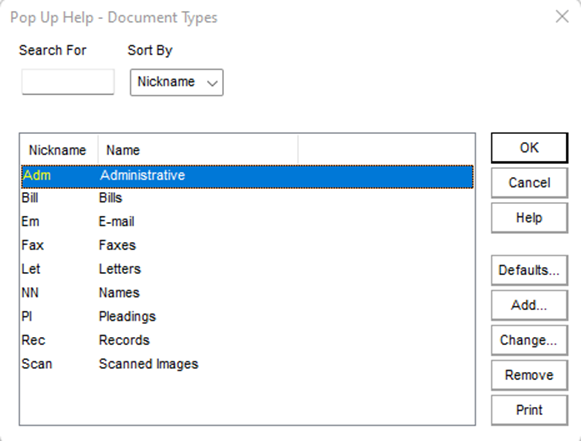Click Change... to edit selected type

[529, 340]
